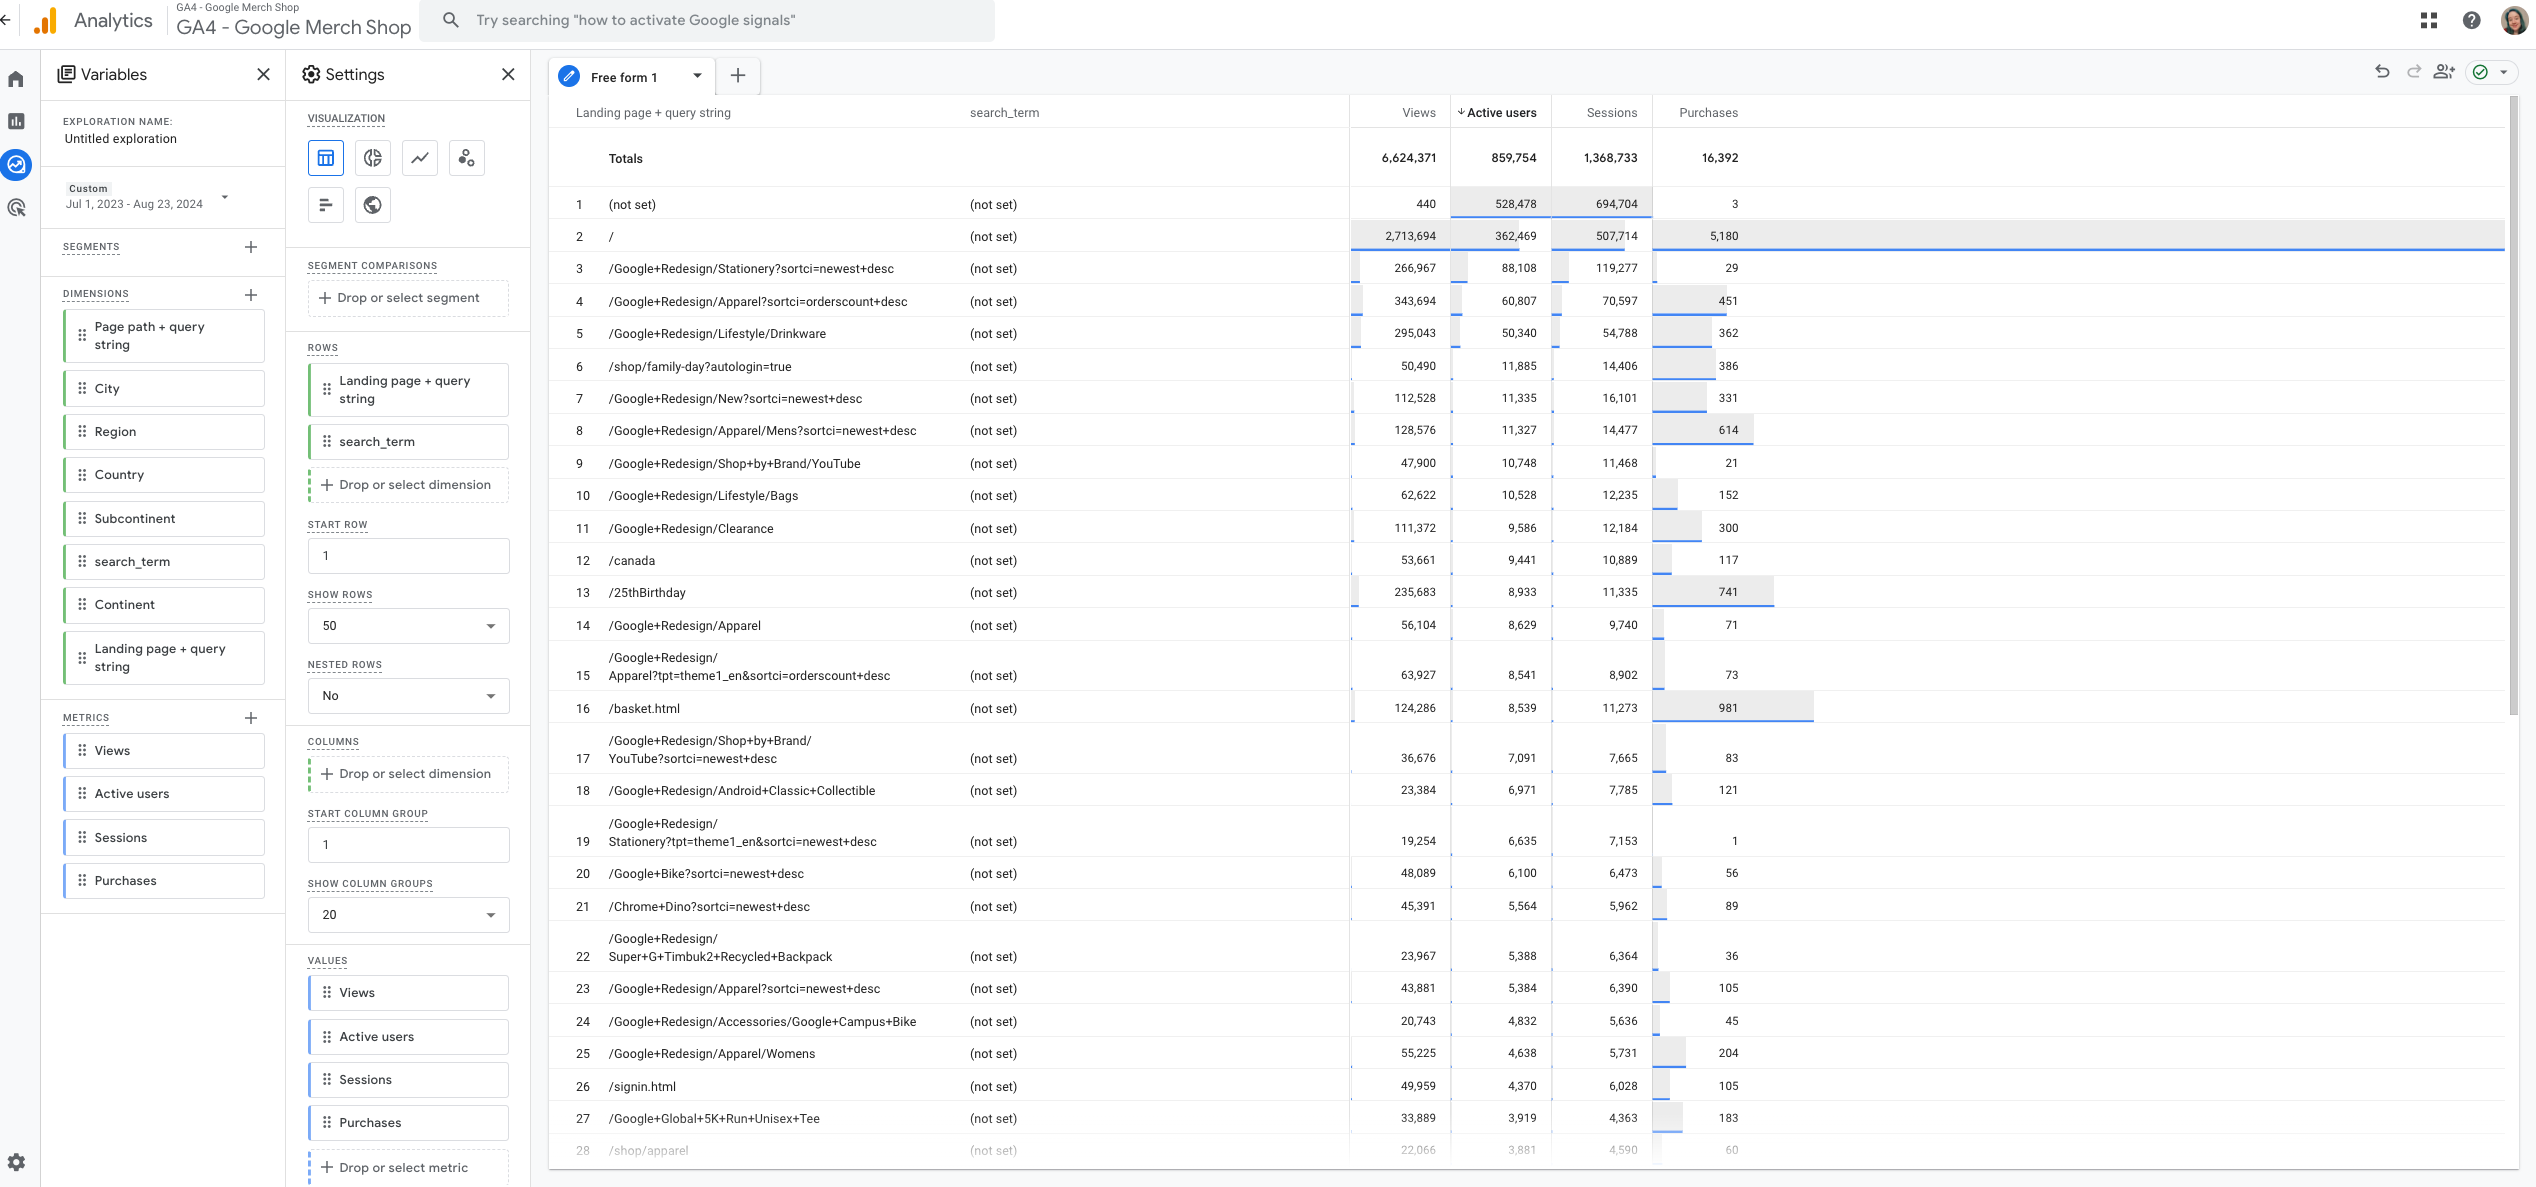This screenshot has height=1187, width=2536.
Task: Add a new exploration tab
Action: coord(738,76)
